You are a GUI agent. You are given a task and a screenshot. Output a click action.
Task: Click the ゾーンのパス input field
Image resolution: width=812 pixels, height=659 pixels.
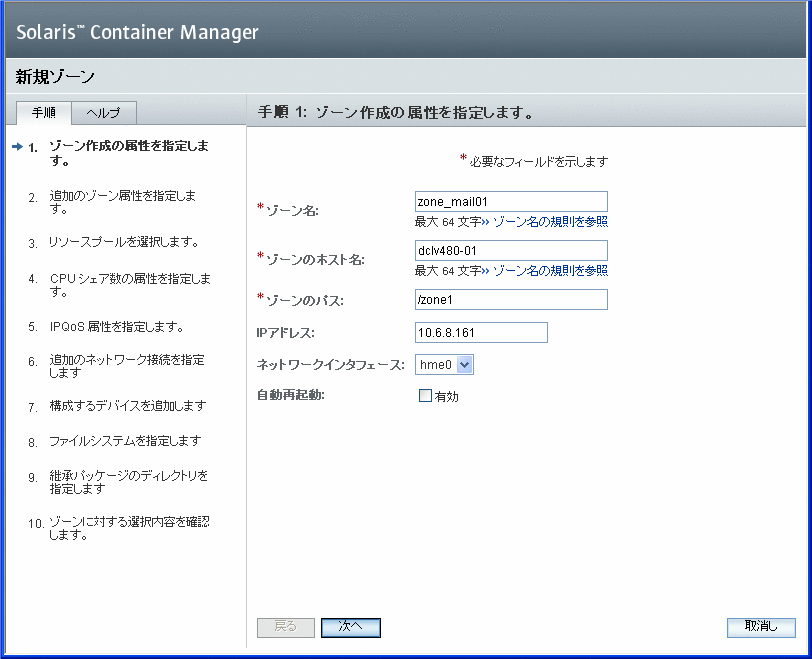511,299
